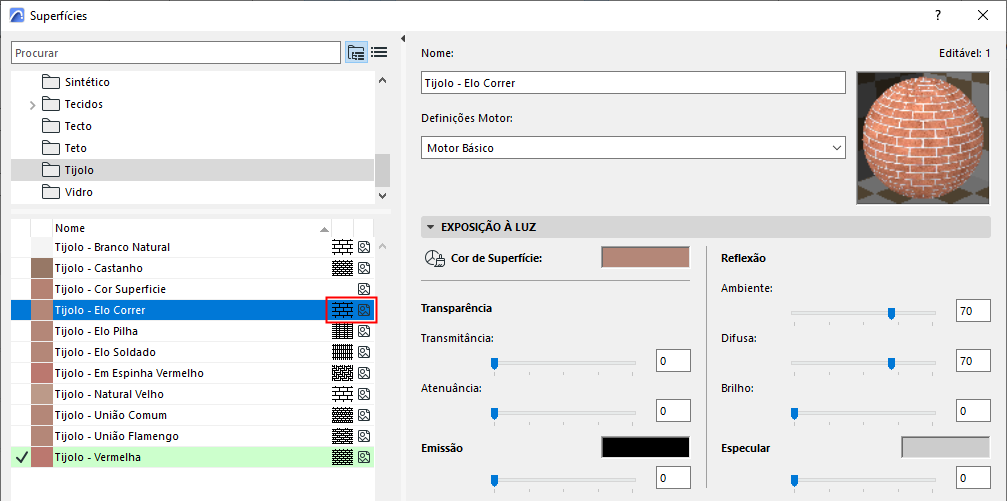Click texture icon for Tijolo - Castanho
This screenshot has width=1007, height=501.
(x=364, y=268)
